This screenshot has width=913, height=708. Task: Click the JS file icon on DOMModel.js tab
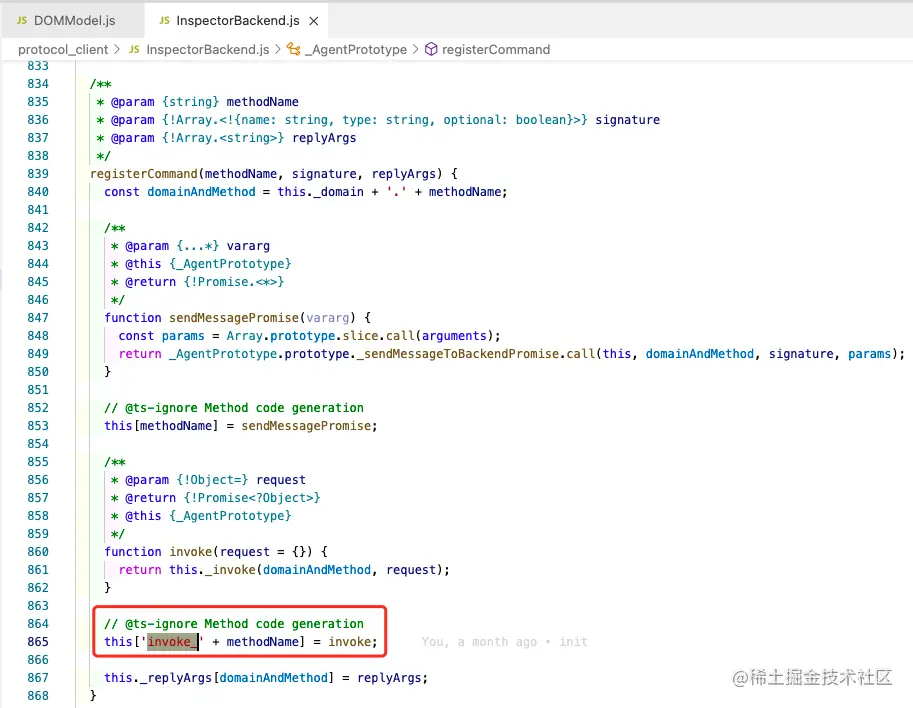coord(22,20)
